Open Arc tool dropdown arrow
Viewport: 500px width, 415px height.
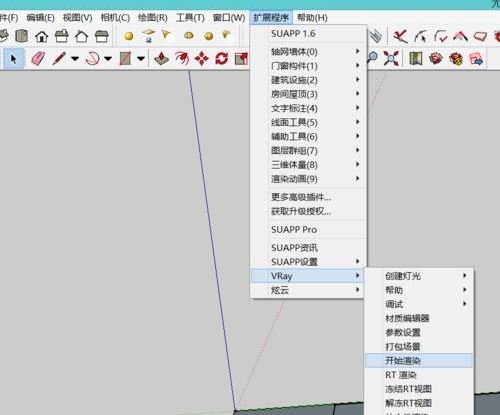[x=108, y=59]
